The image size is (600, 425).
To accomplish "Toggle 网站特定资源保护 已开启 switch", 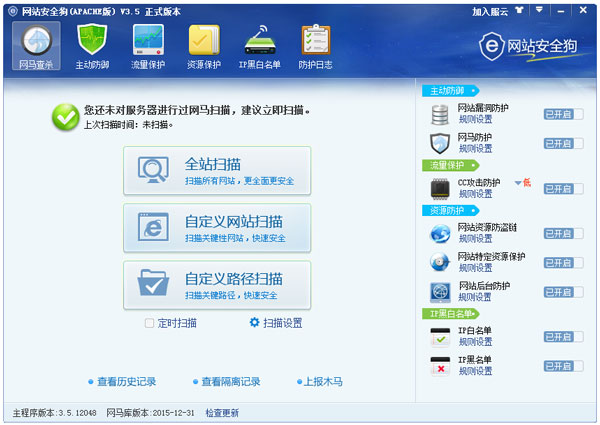I will (563, 263).
